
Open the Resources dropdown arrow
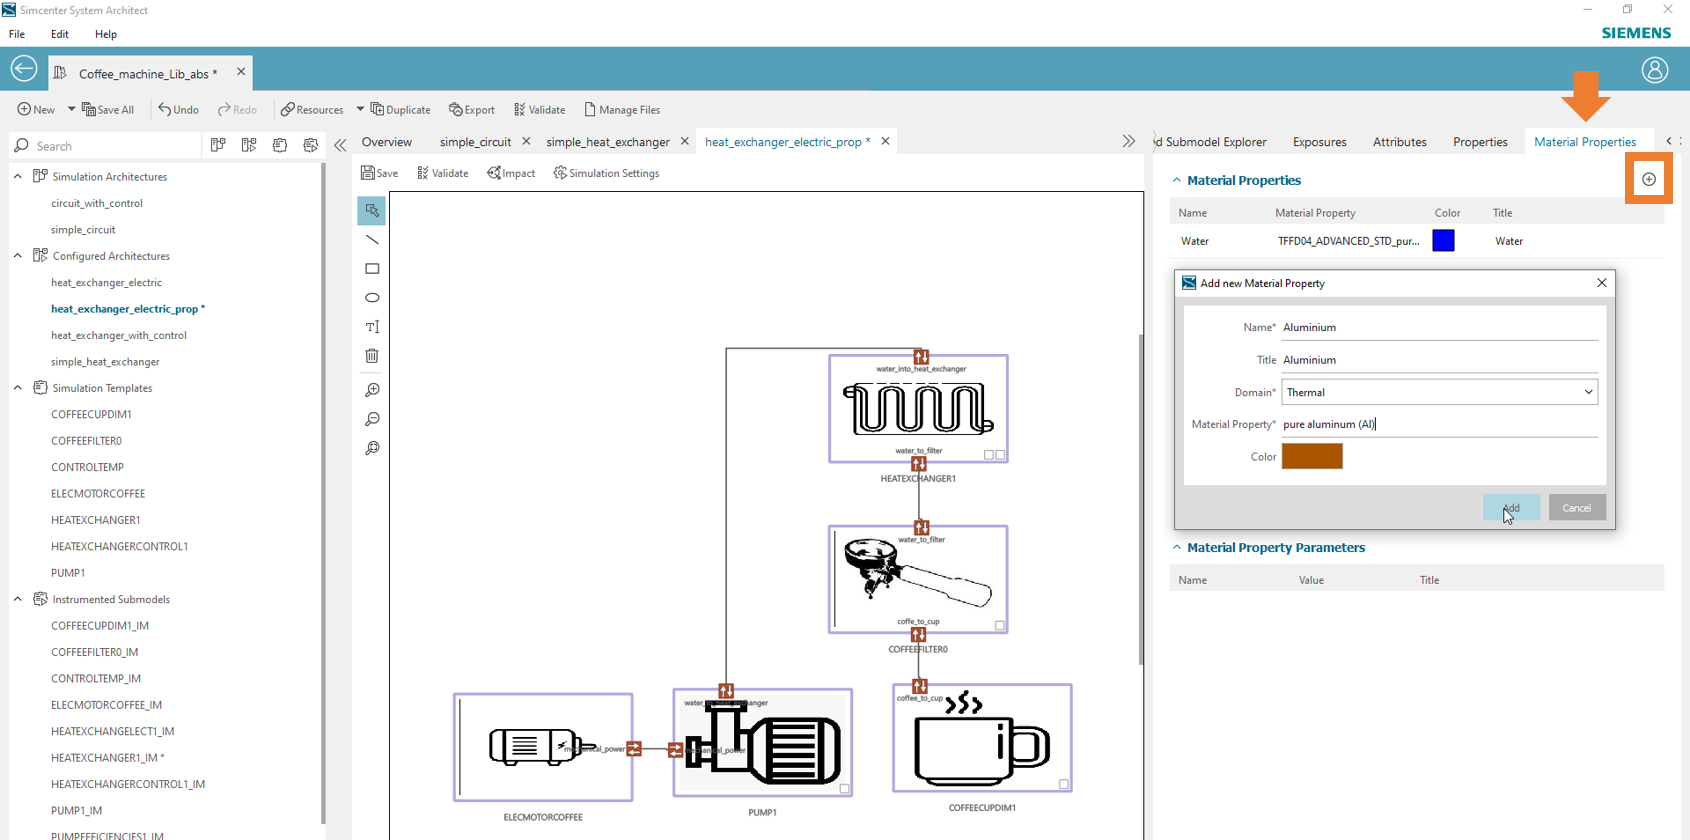click(360, 109)
